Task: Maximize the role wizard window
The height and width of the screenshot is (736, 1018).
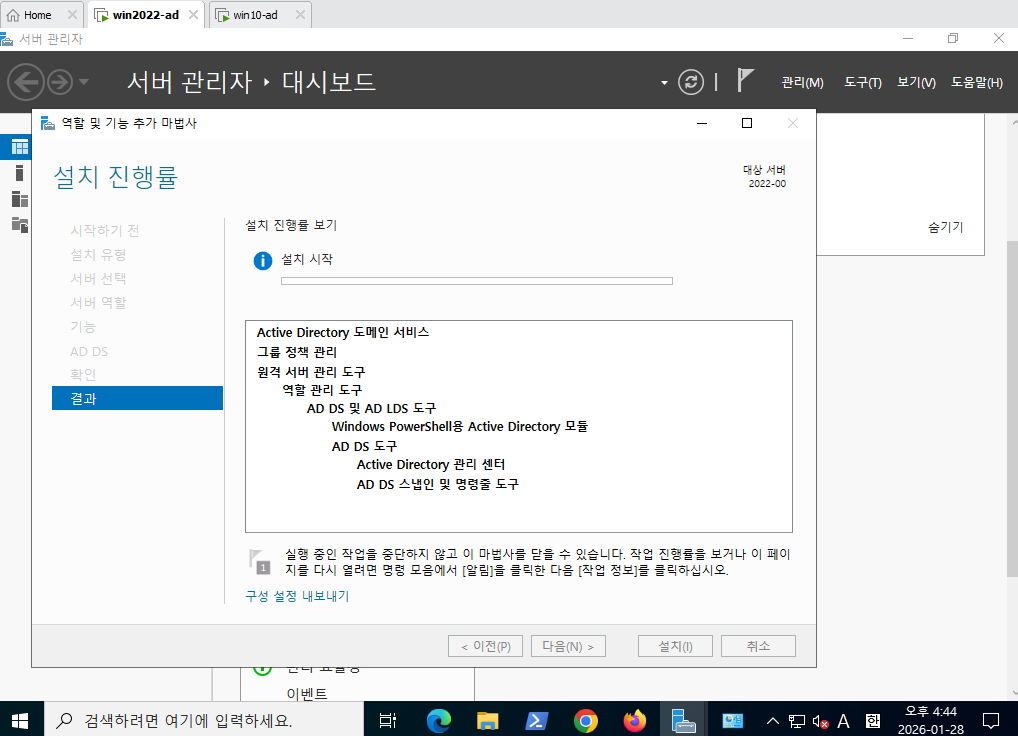Action: pyautogui.click(x=747, y=123)
